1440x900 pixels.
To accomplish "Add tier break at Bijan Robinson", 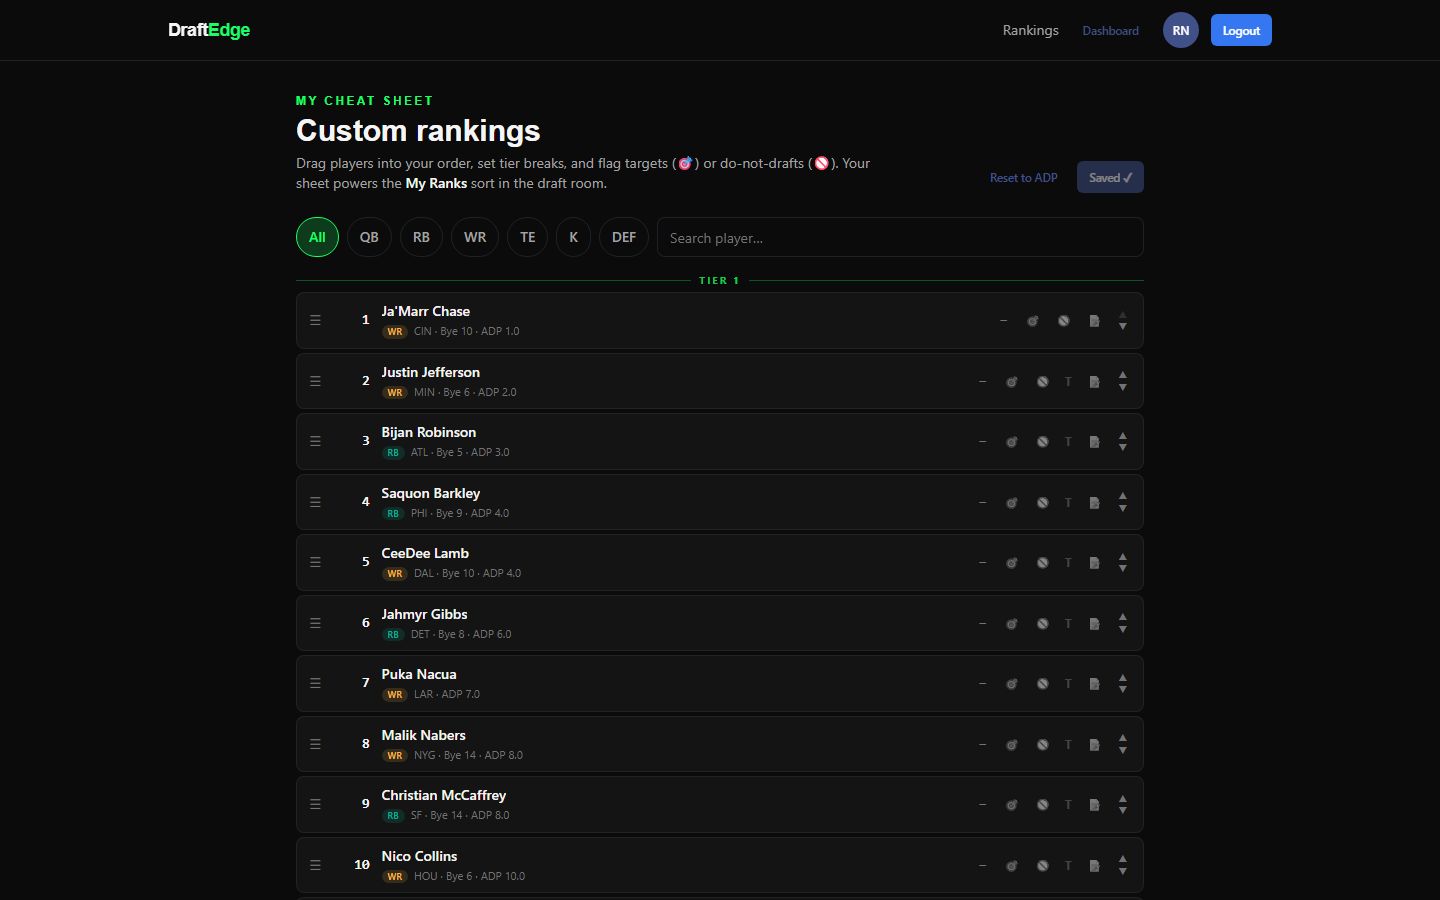I will 1068,442.
